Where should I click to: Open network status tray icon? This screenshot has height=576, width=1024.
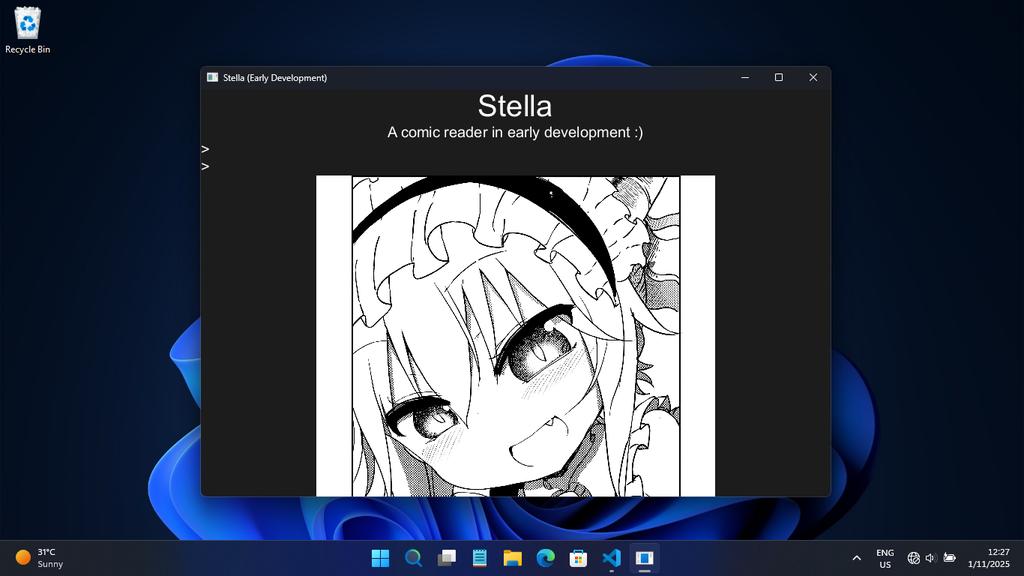pyautogui.click(x=914, y=558)
